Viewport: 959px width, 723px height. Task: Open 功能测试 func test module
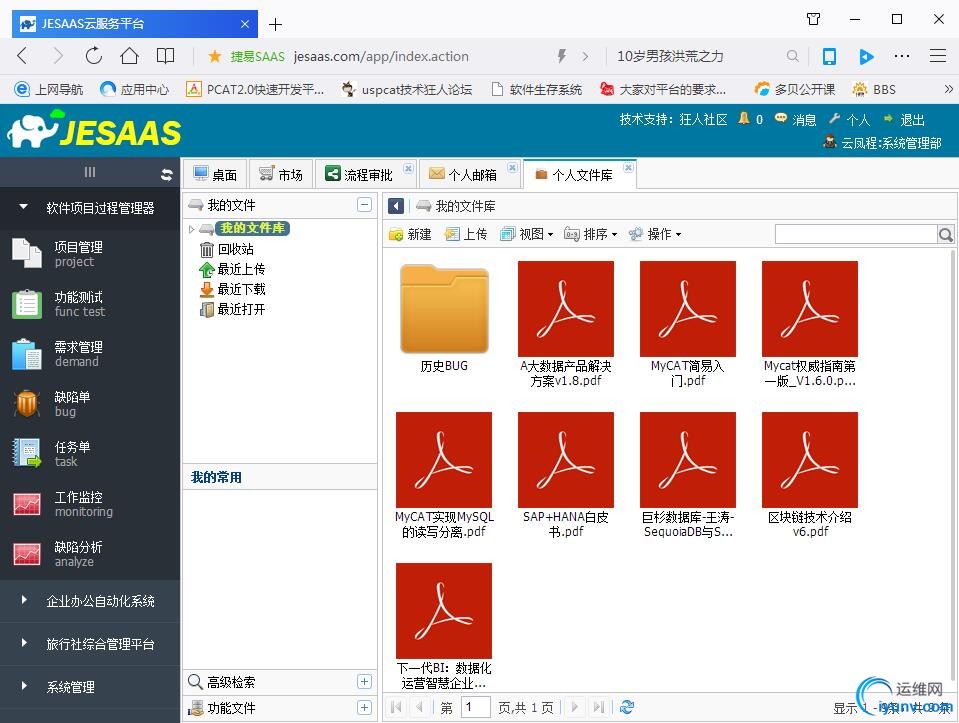[27, 304]
